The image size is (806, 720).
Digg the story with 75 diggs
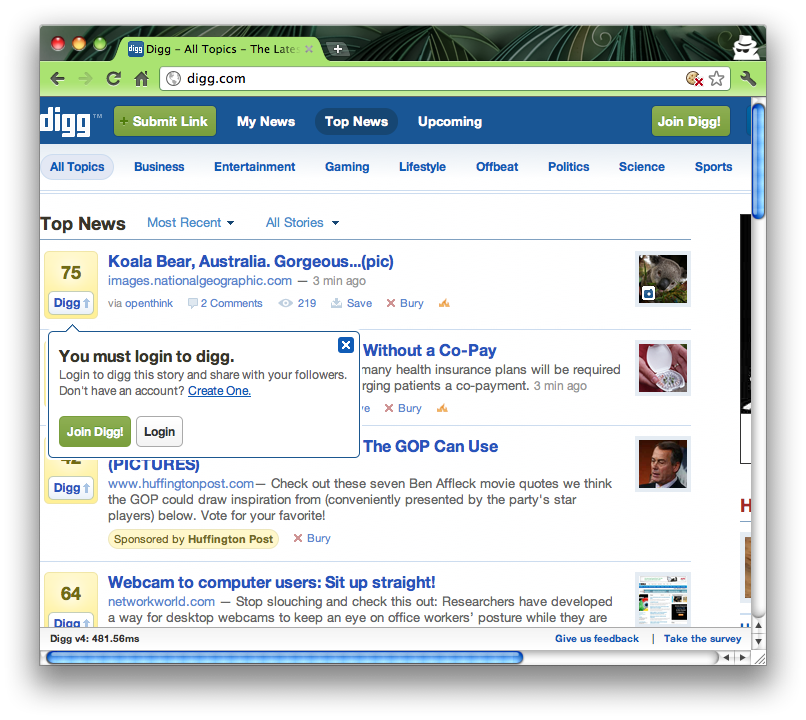point(71,303)
